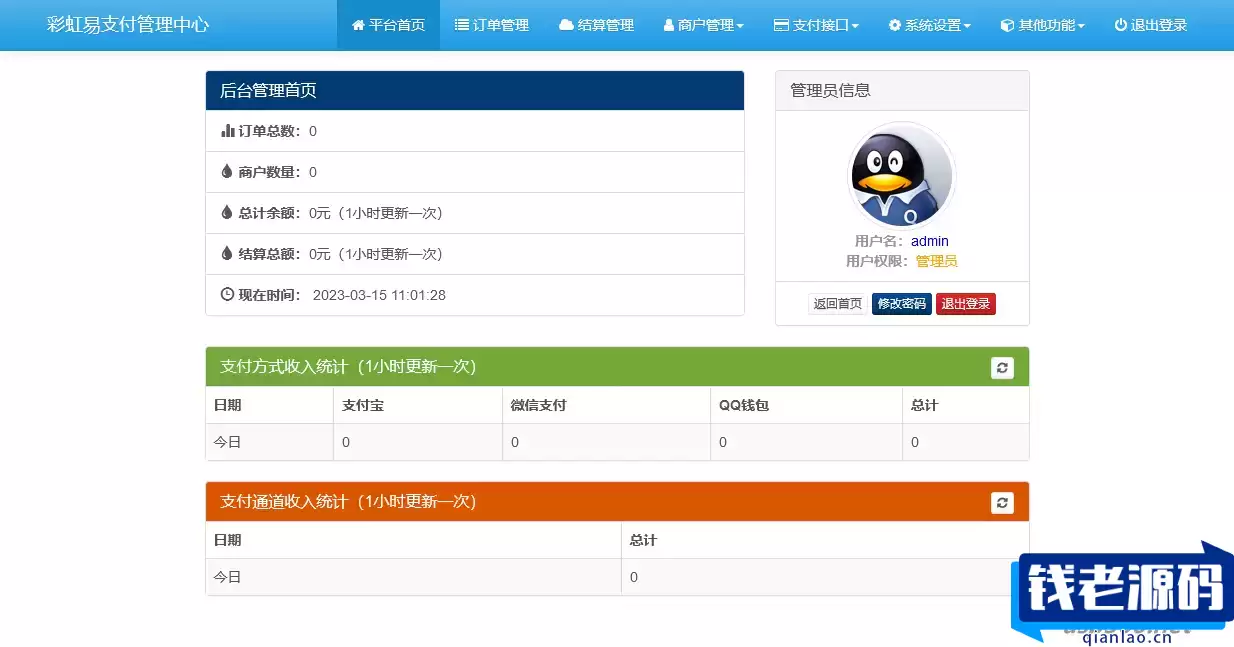Click the 修改密码 button
This screenshot has width=1234, height=647.
click(x=901, y=304)
